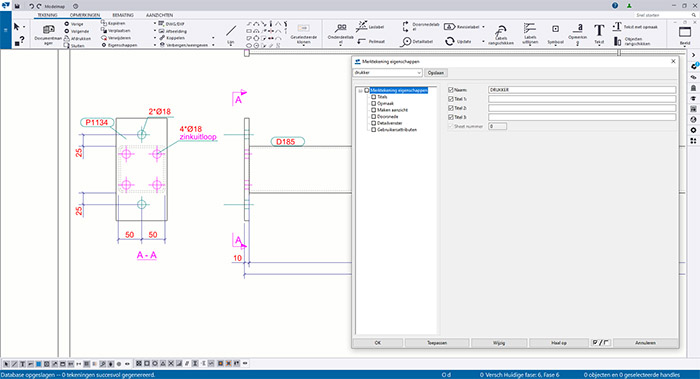Toggle the Titel 1 checkbox
The image size is (700, 379).
(x=450, y=99)
